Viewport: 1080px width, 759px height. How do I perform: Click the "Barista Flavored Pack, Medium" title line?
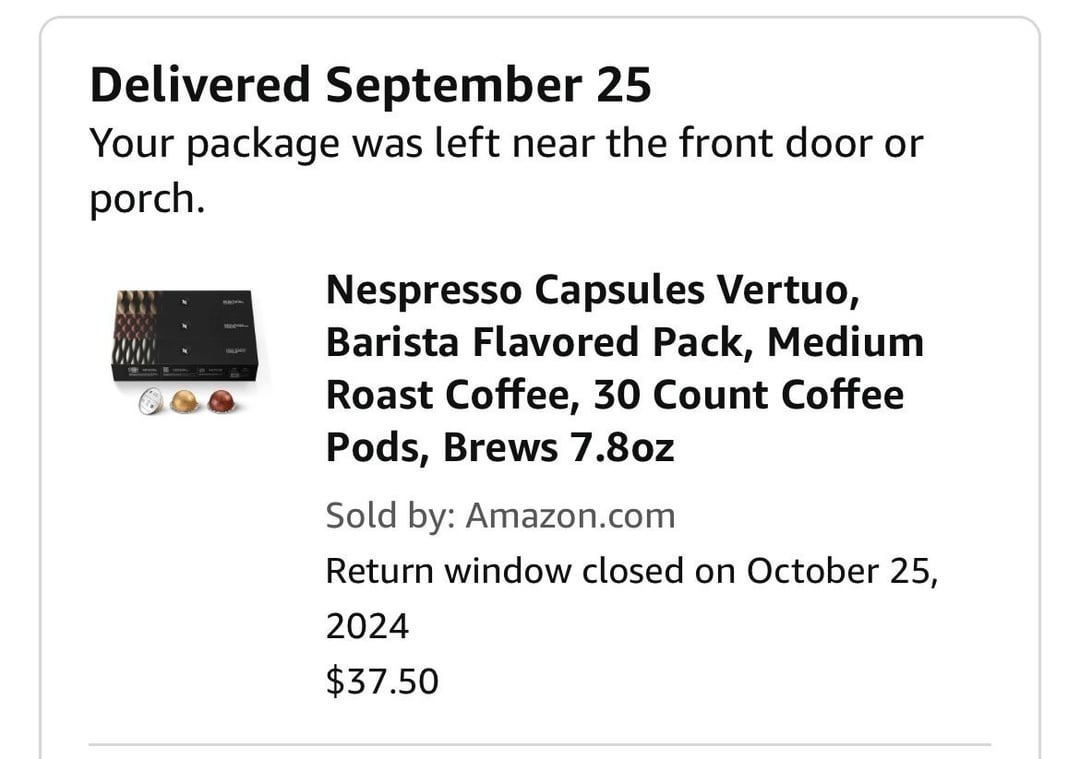pyautogui.click(x=624, y=342)
